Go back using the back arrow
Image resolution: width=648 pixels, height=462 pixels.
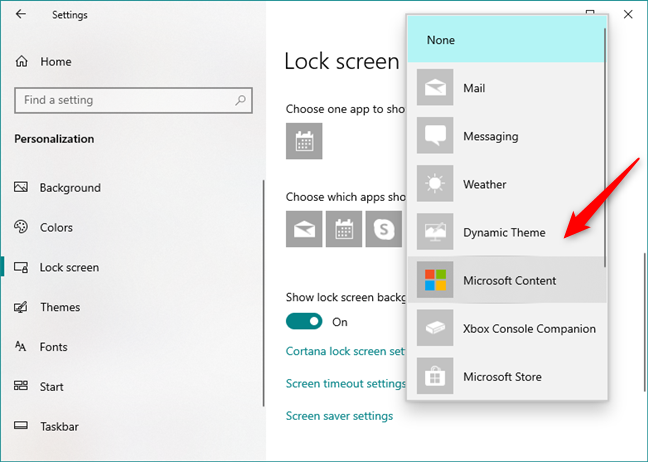22,15
